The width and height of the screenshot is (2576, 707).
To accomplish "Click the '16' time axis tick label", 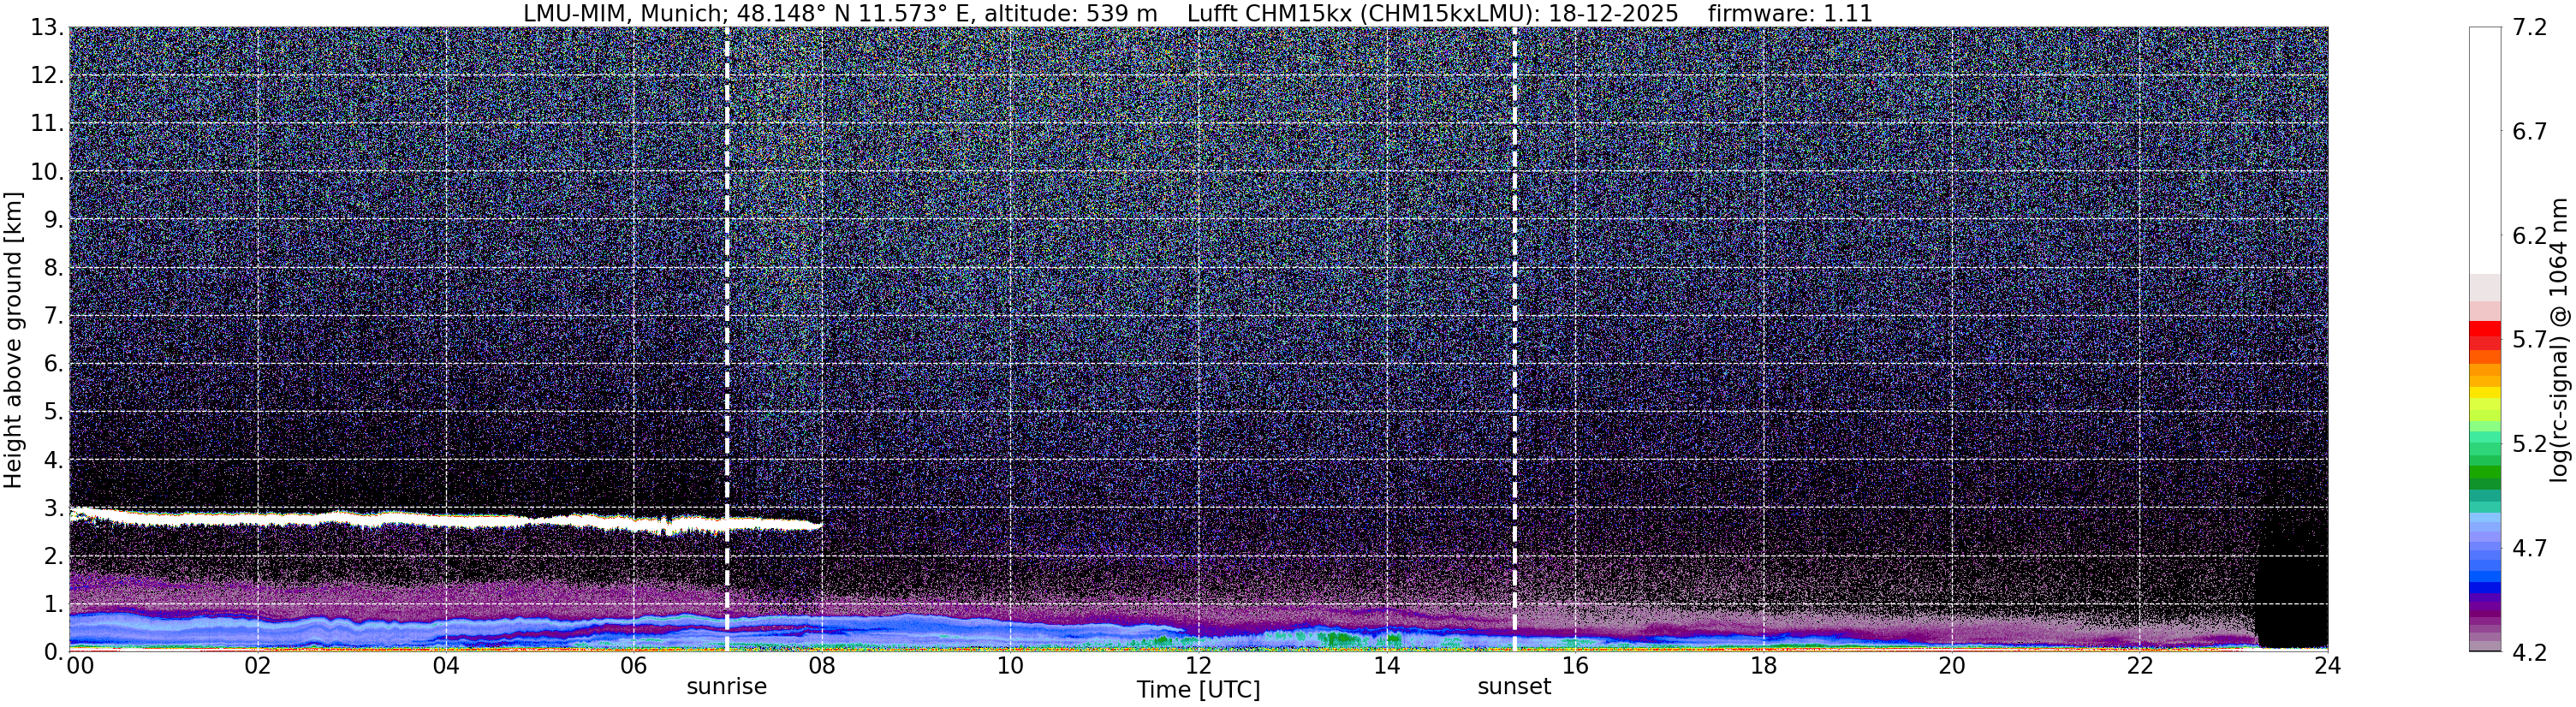I will (1575, 667).
